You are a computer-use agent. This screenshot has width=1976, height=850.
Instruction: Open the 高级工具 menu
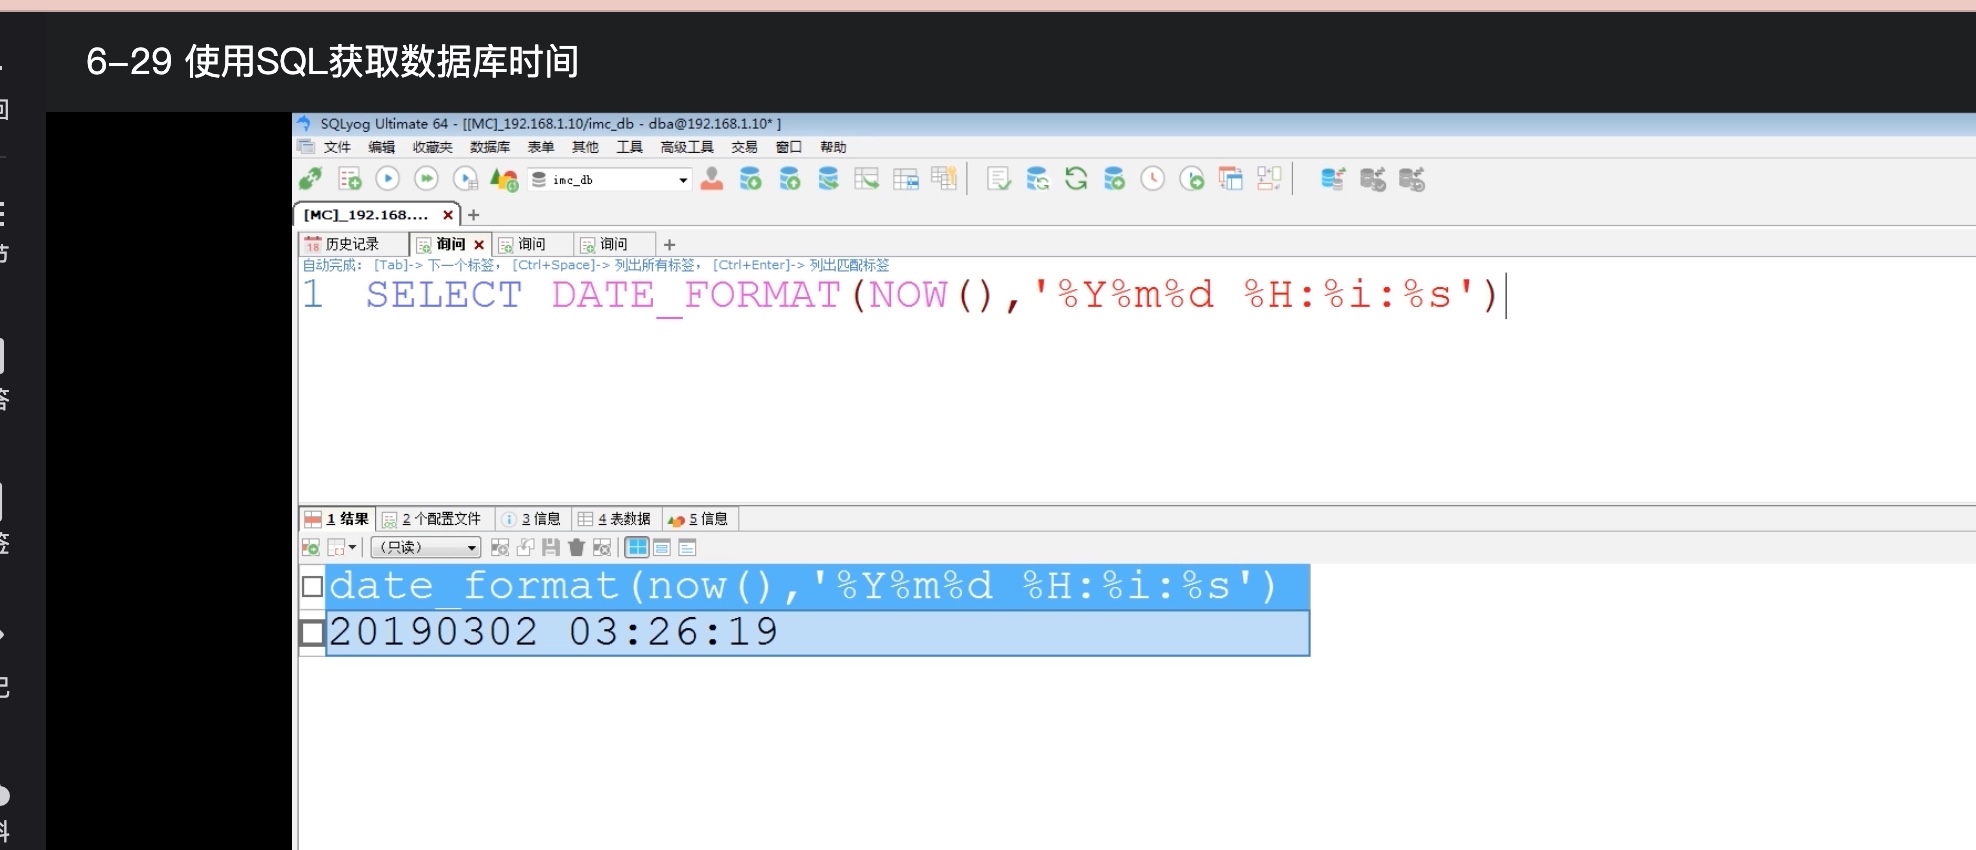click(x=687, y=147)
